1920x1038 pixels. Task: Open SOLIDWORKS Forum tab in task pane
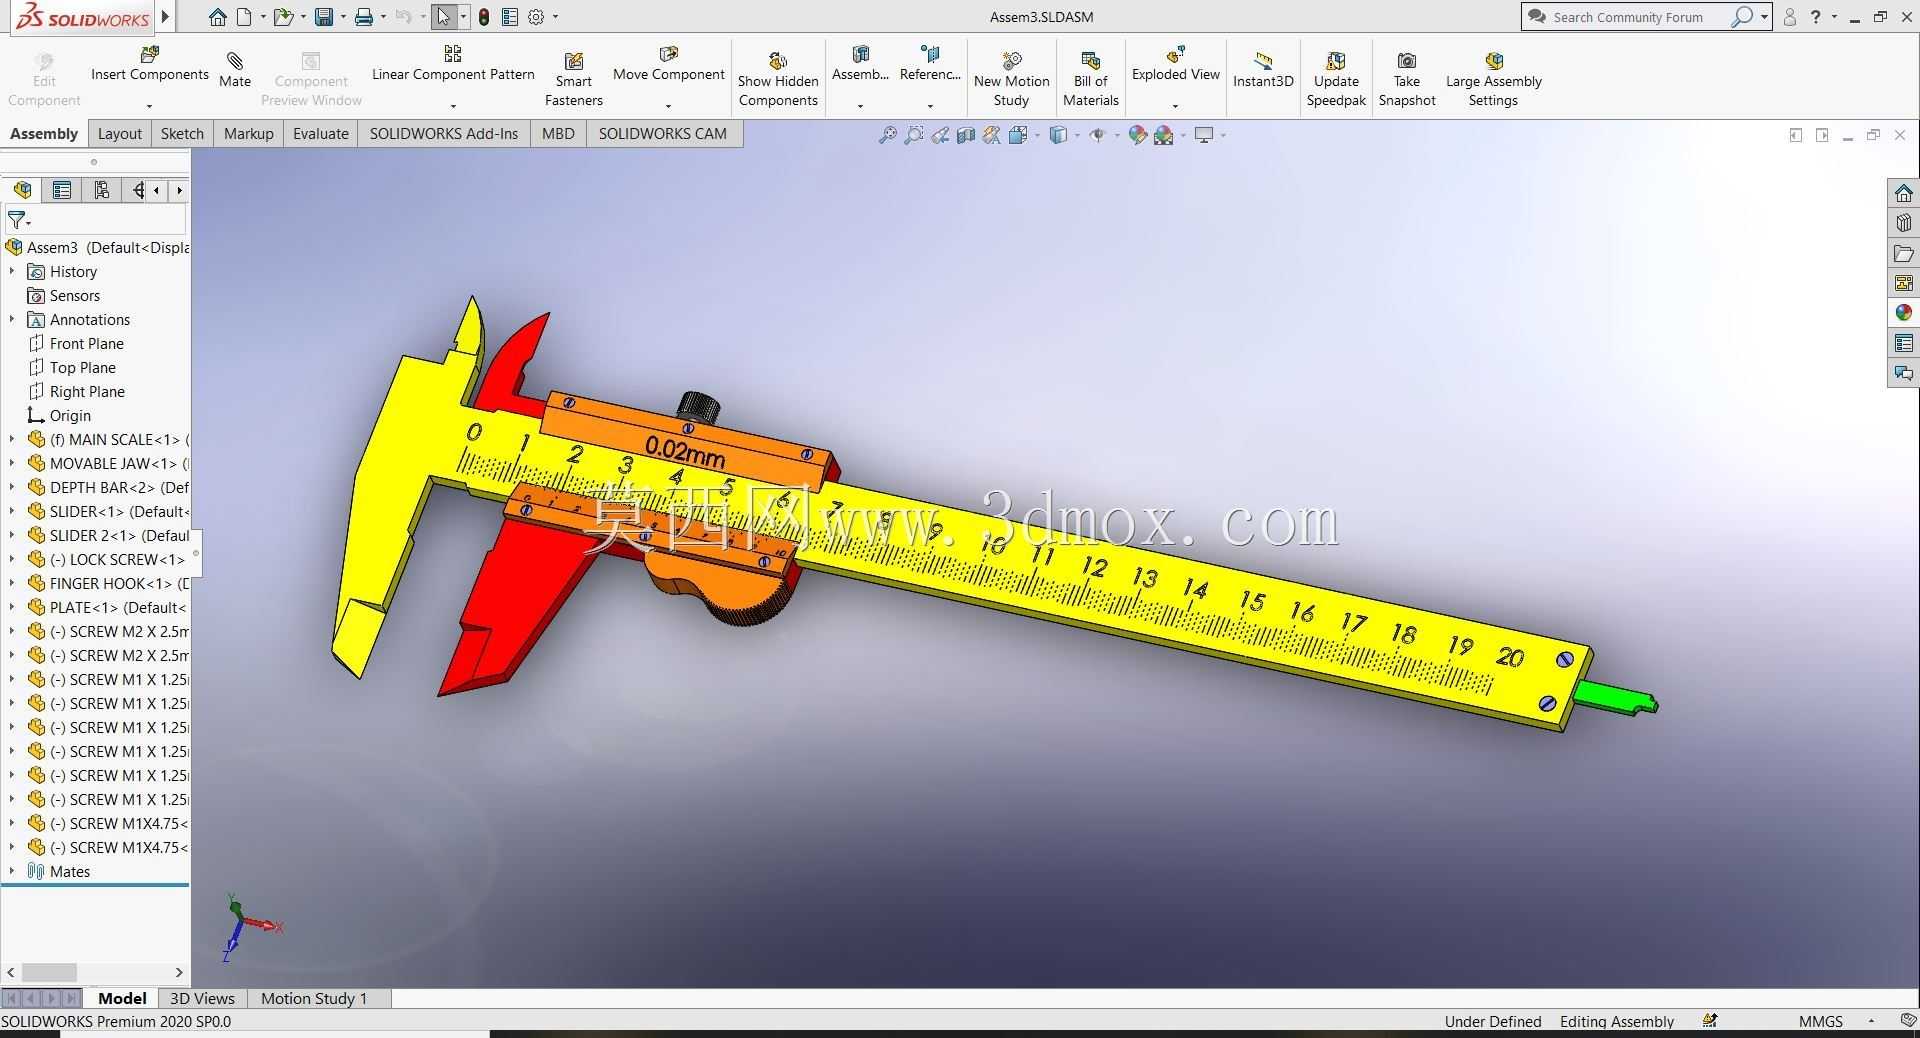pyautogui.click(x=1903, y=373)
